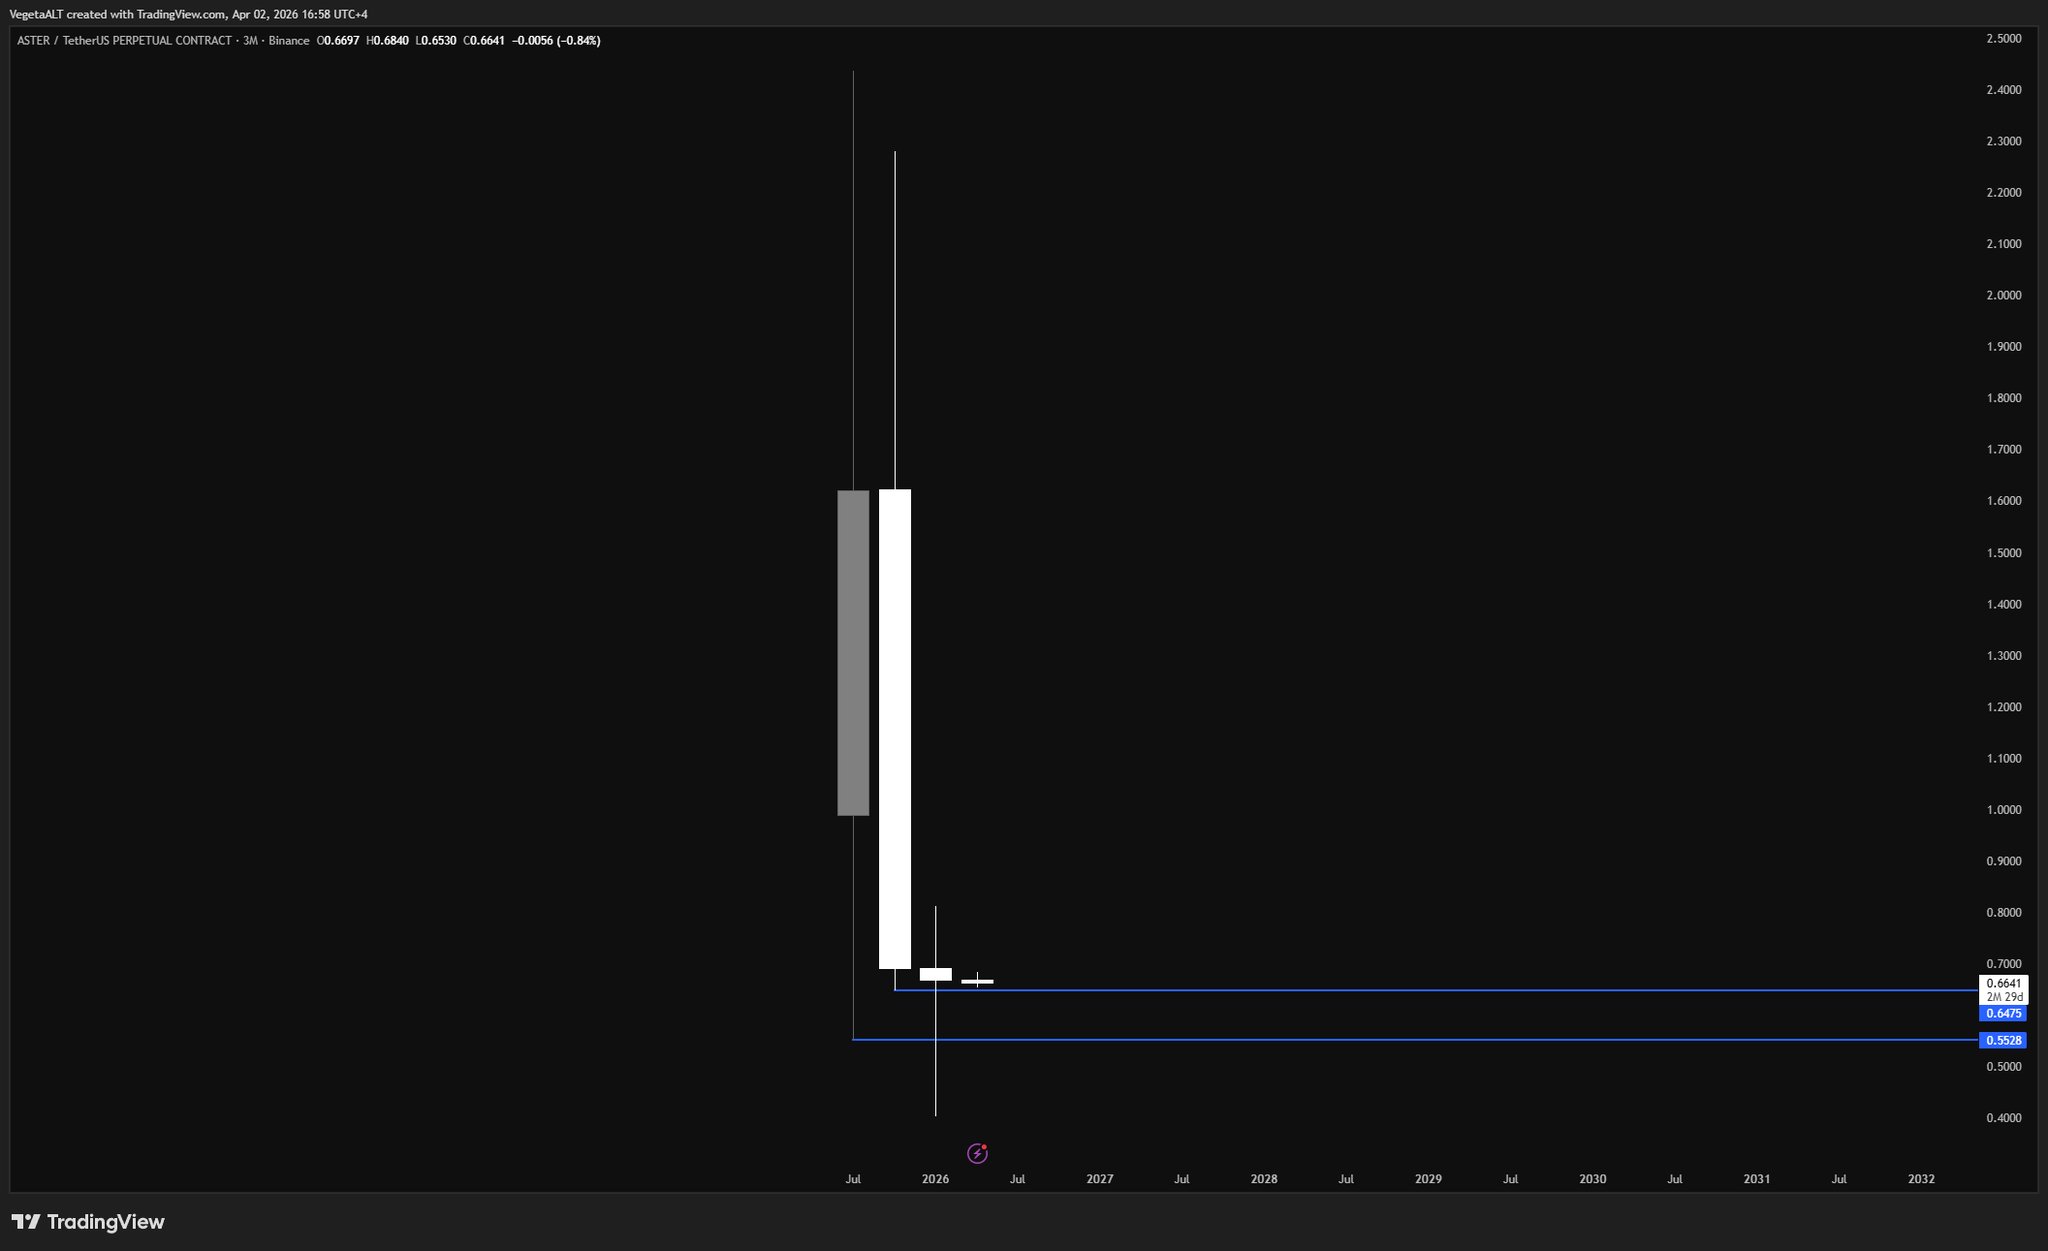2048x1251 pixels.
Task: Click the lower blue horizontal line
Action: (x=1400, y=1040)
